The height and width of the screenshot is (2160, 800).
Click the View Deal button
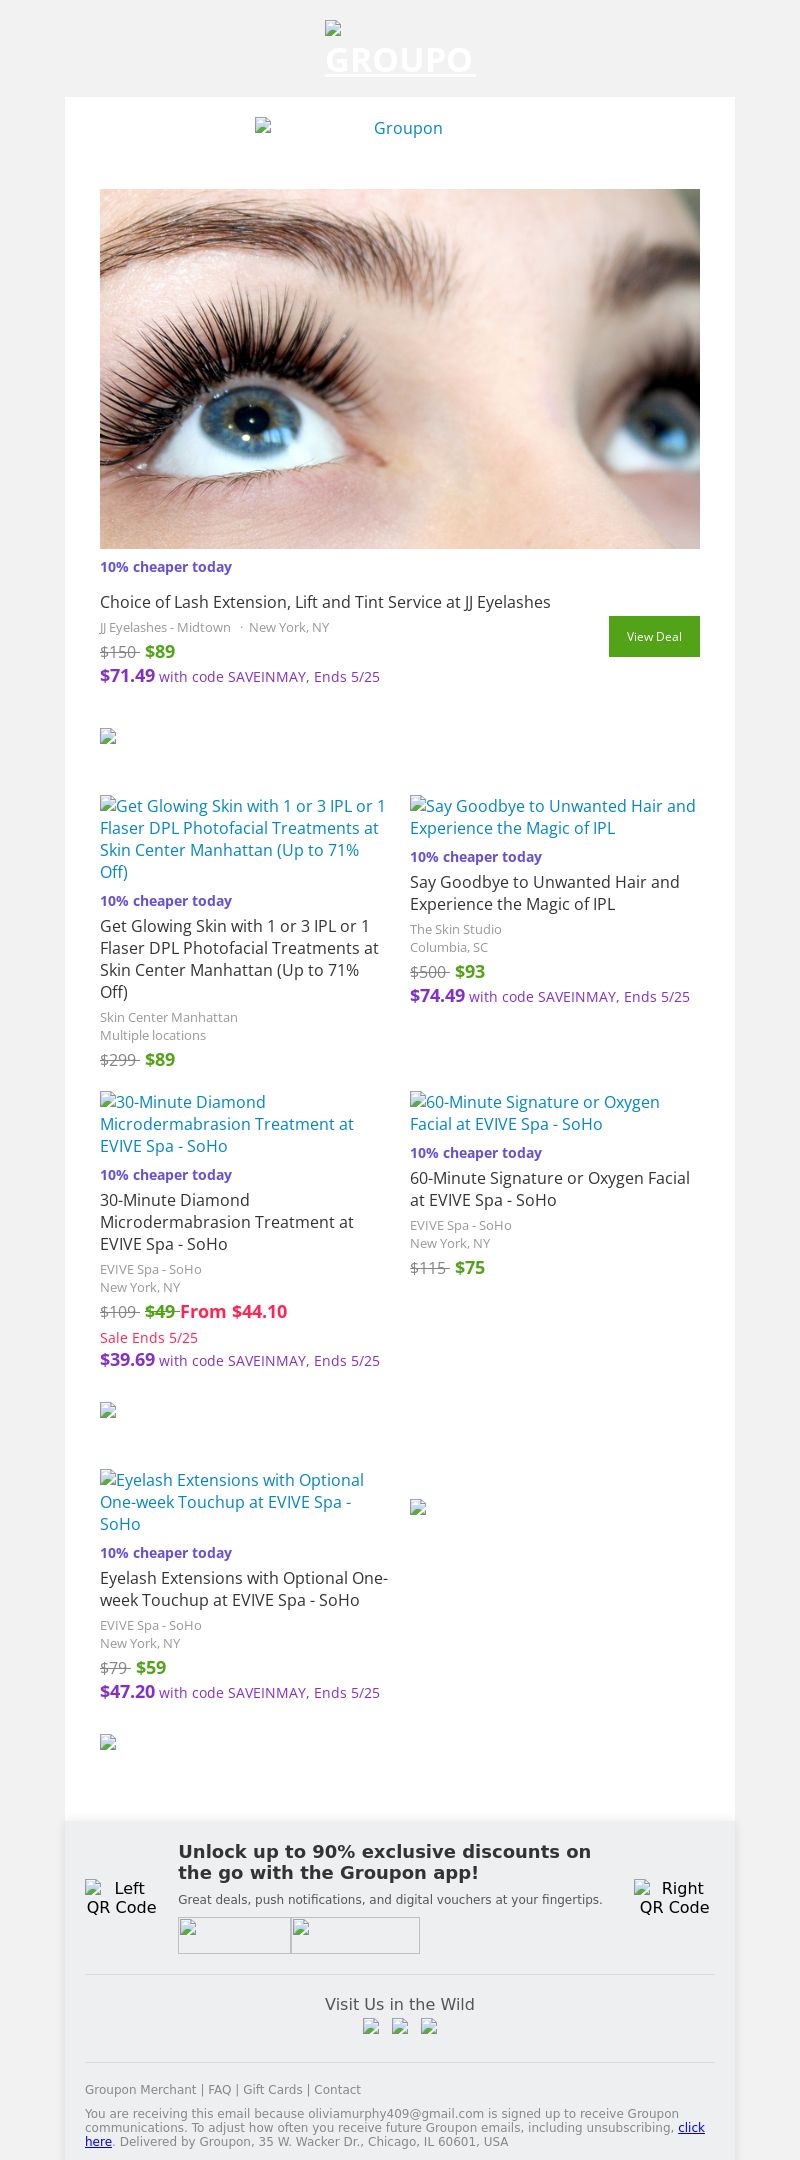[654, 636]
